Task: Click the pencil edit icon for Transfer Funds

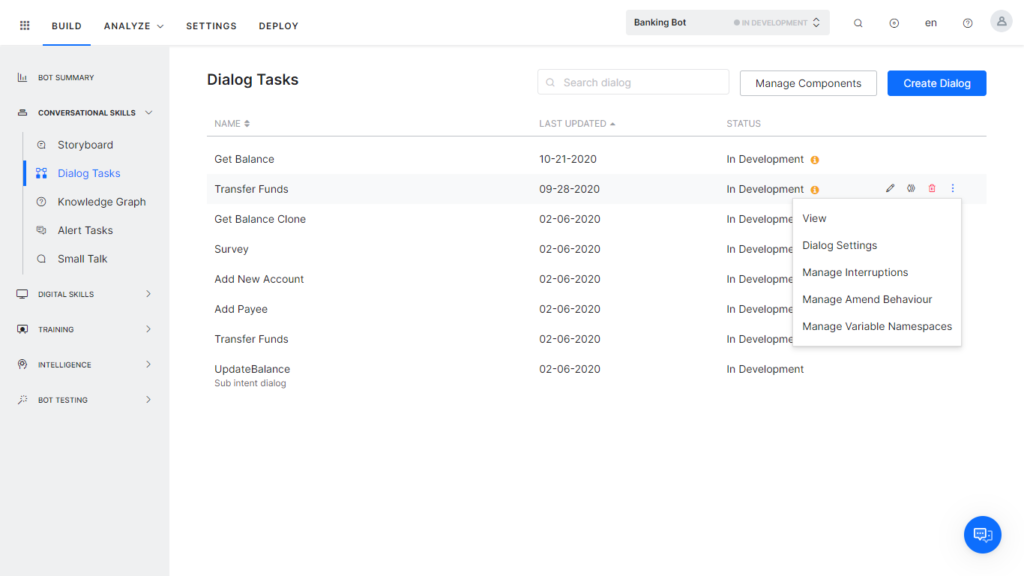Action: [890, 189]
